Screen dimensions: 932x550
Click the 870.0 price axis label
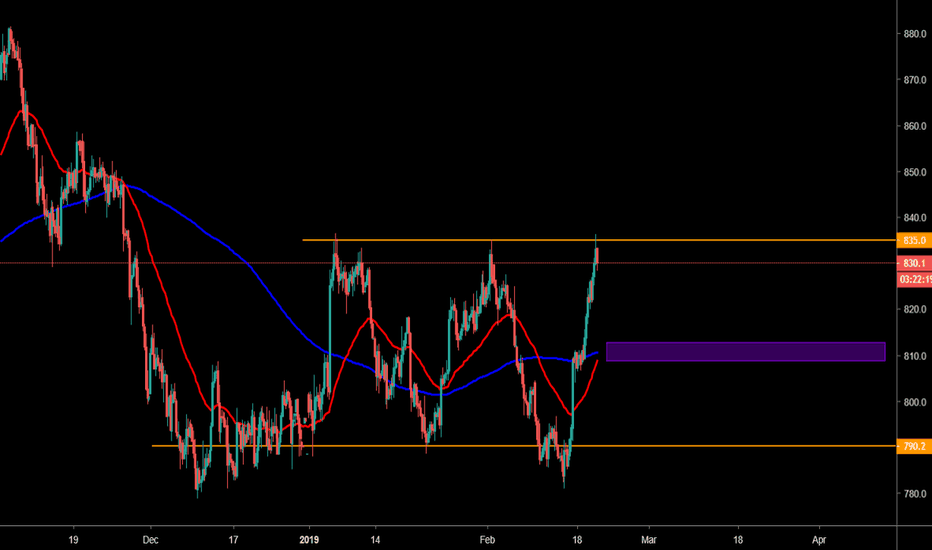tap(915, 80)
